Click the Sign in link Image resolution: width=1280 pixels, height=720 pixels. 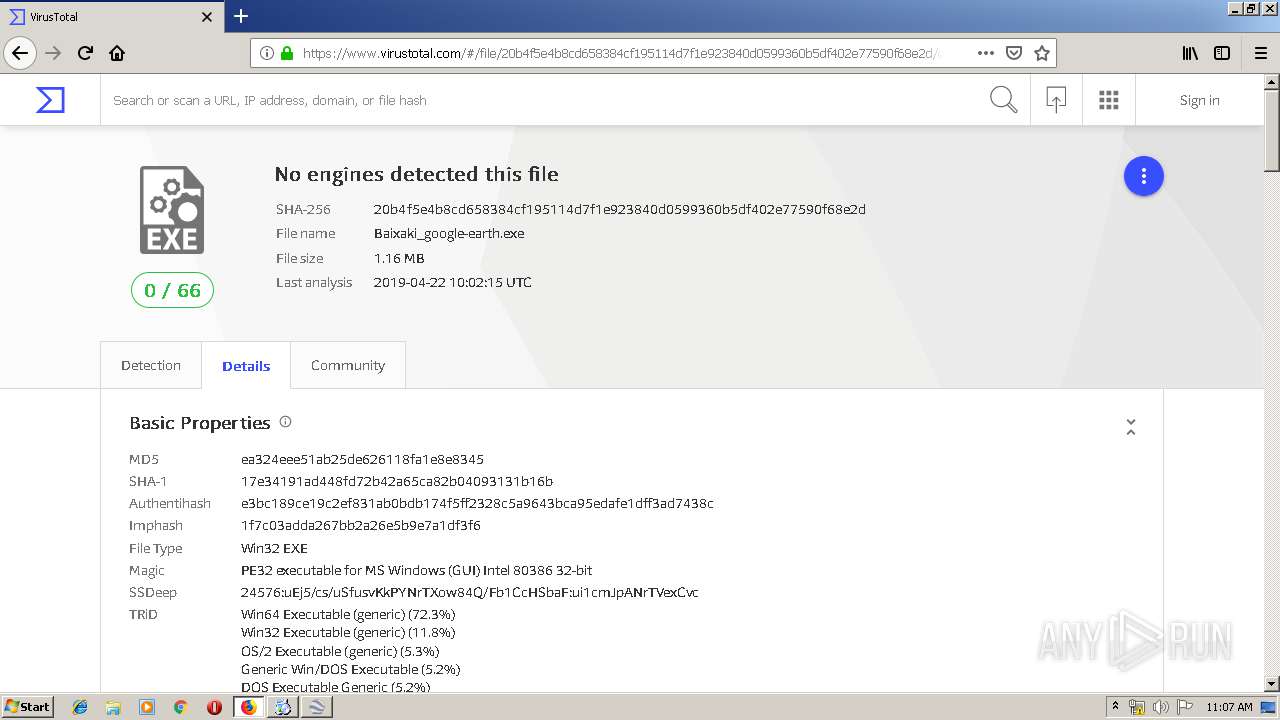pyautogui.click(x=1199, y=100)
